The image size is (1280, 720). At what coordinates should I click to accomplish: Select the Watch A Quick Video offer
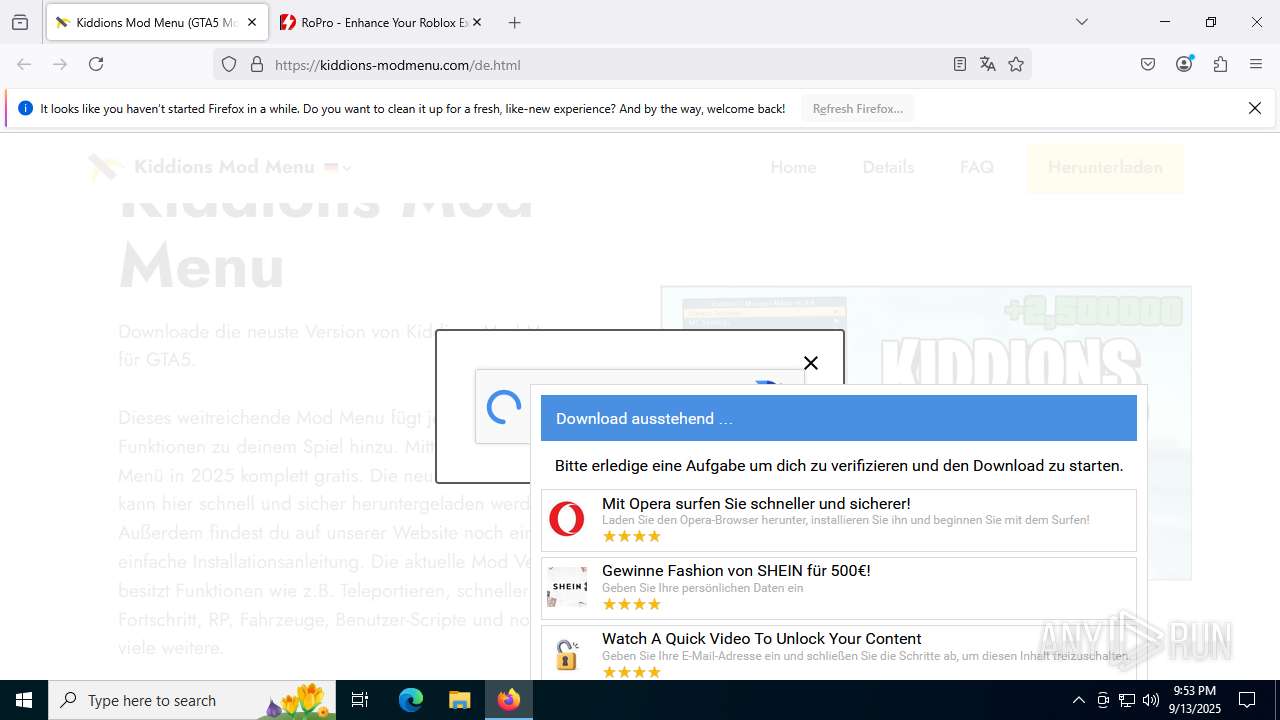pyautogui.click(x=838, y=654)
